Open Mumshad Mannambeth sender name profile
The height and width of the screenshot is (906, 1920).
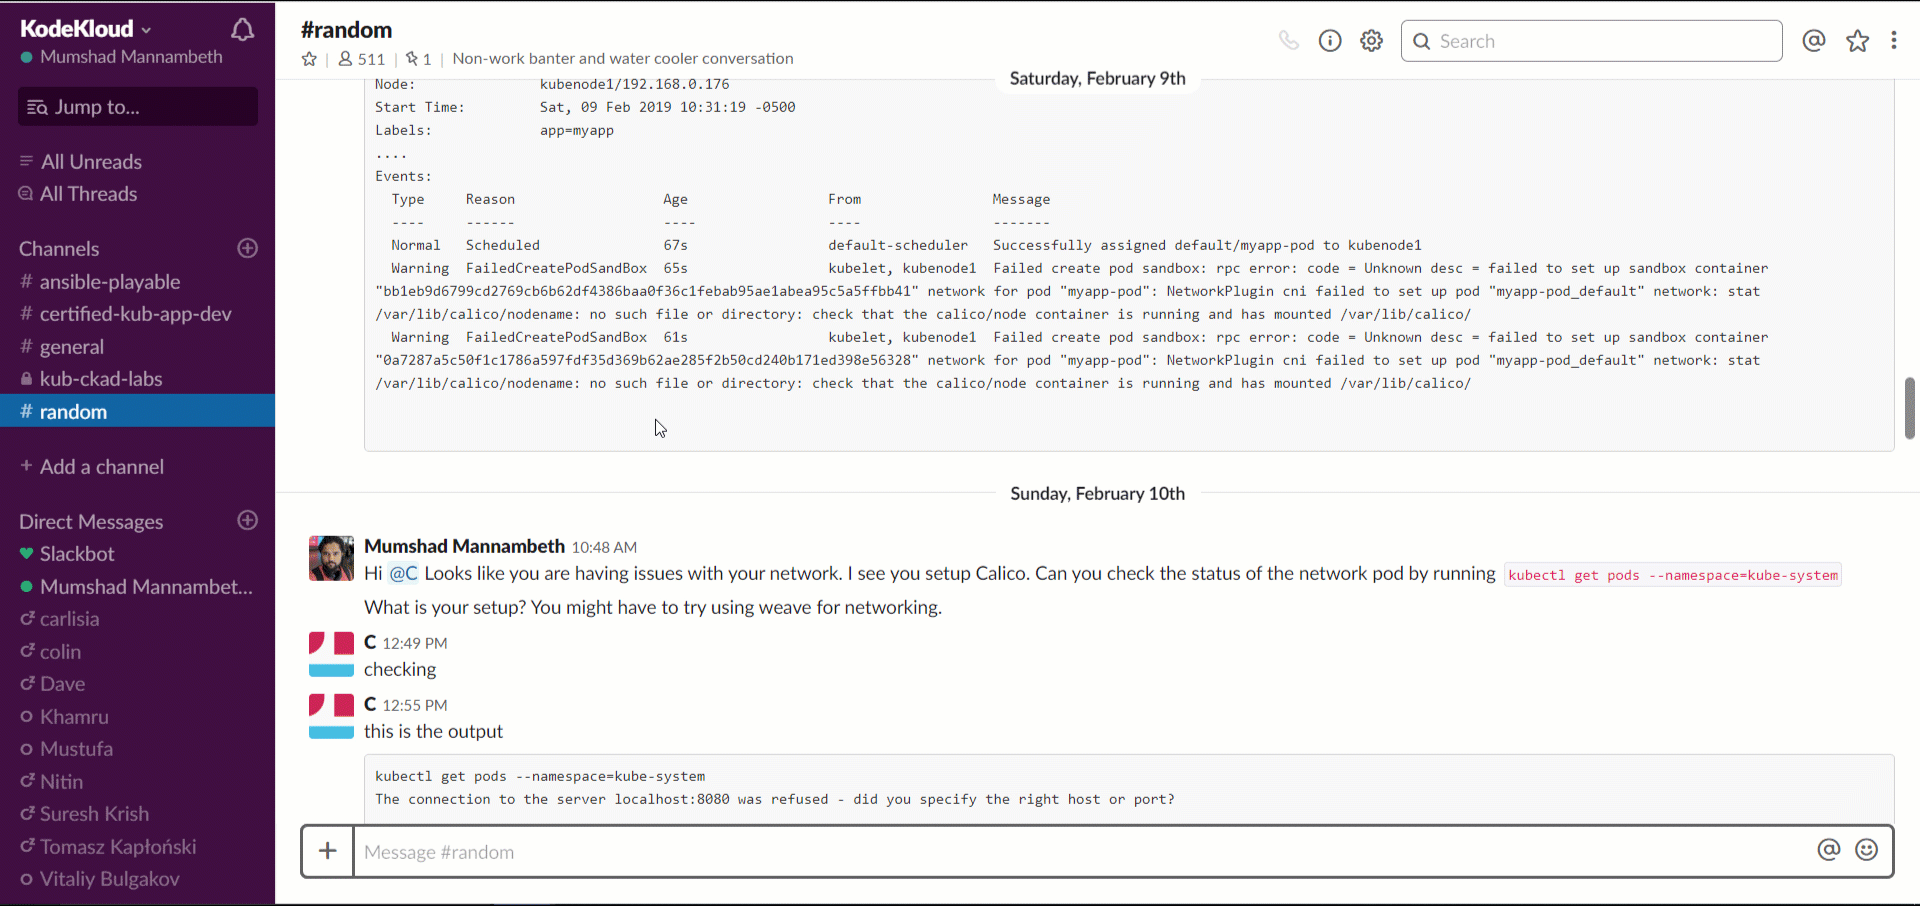(464, 547)
